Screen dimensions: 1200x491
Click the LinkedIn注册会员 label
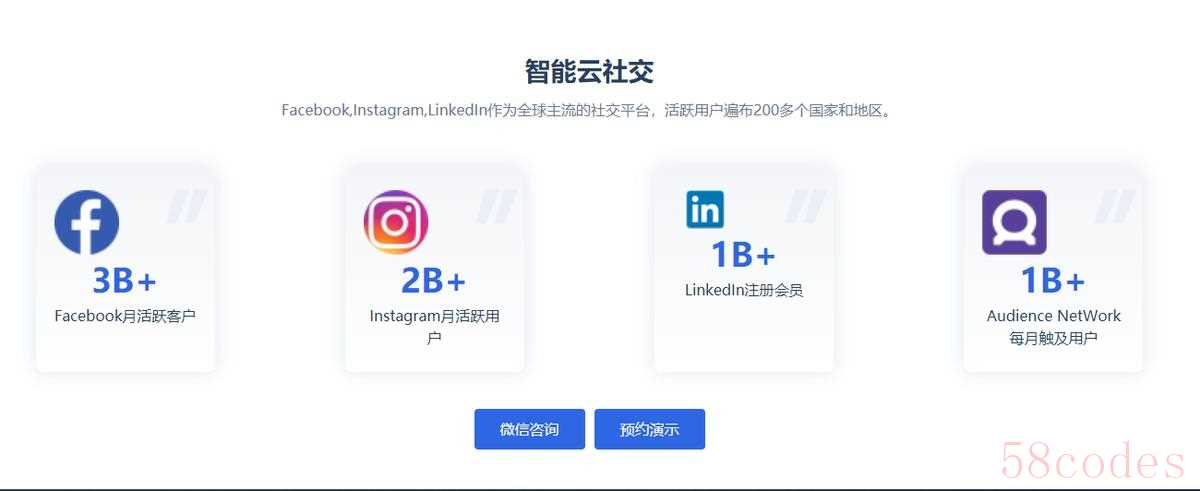744,290
